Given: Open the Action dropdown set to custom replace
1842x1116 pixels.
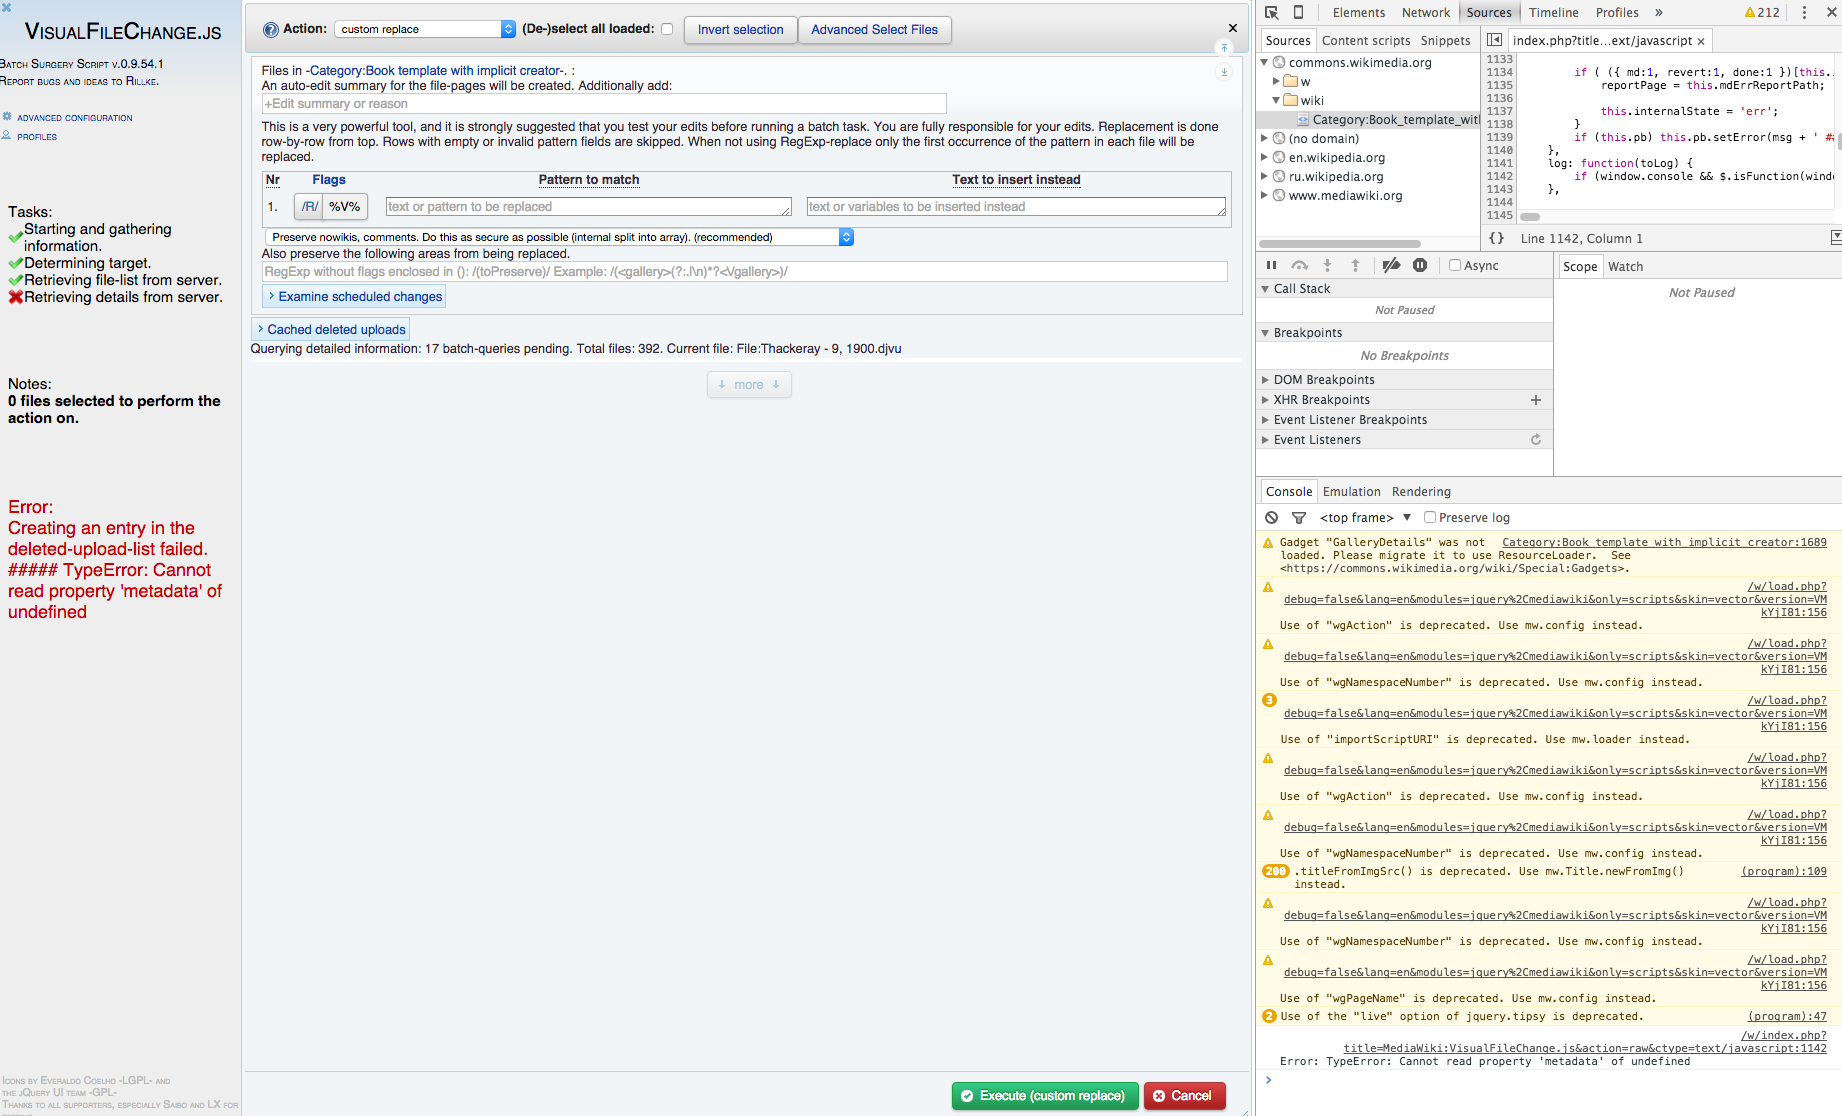Looking at the screenshot, I should click(425, 29).
